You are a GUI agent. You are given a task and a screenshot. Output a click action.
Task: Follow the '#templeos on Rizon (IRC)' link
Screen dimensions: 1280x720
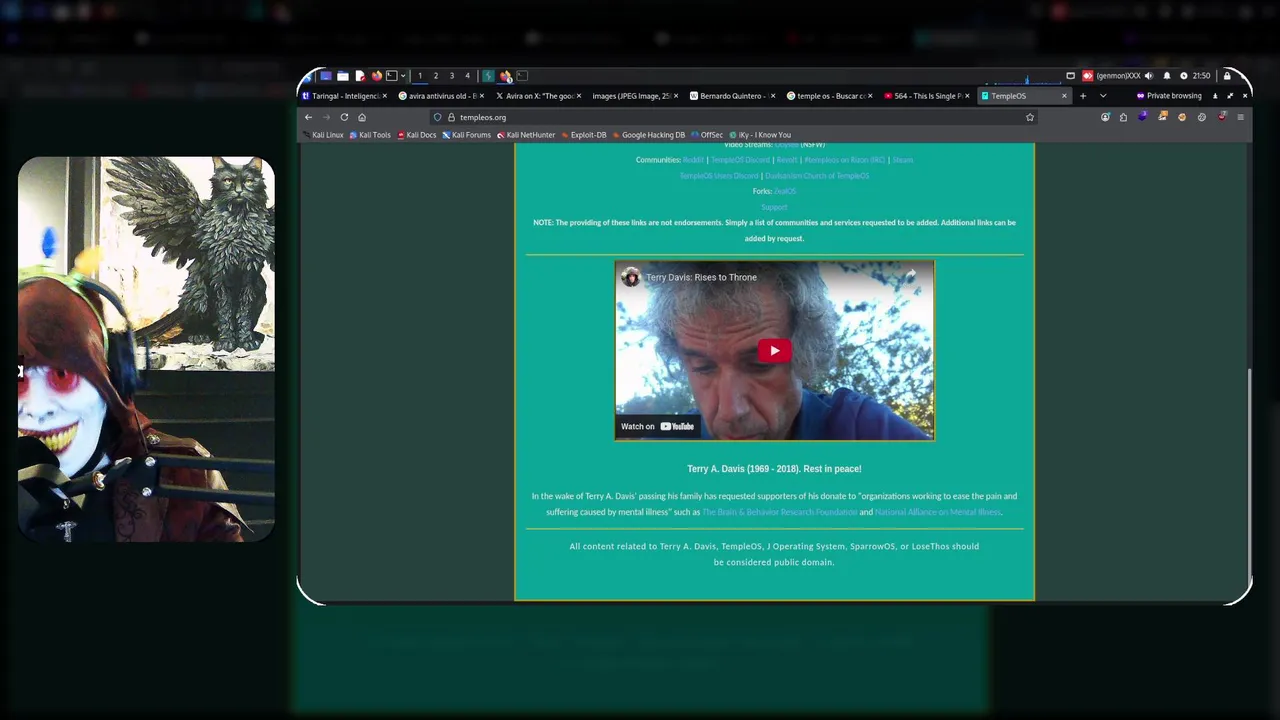coord(845,160)
